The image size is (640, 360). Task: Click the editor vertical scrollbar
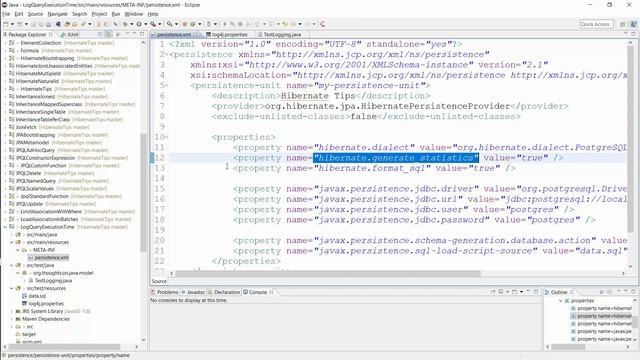[631, 139]
